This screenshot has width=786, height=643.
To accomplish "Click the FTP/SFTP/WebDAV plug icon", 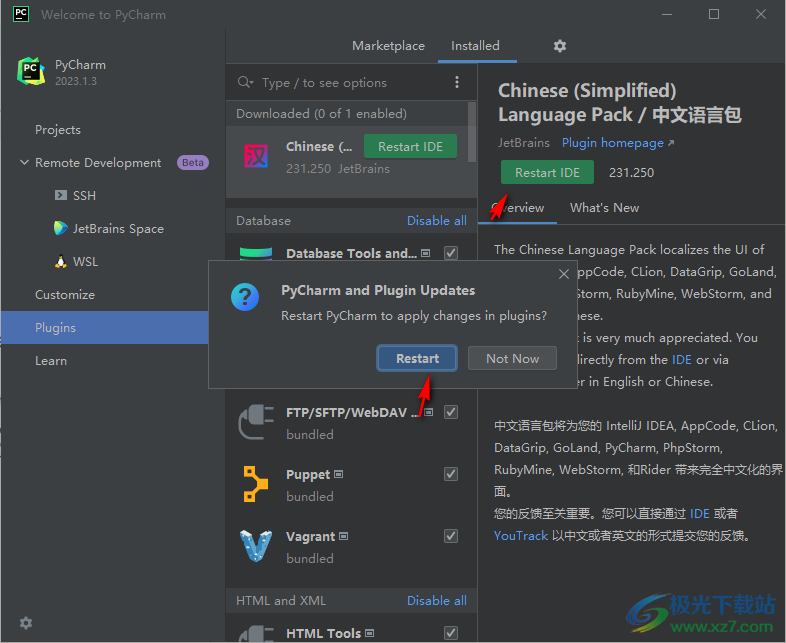I will pos(256,422).
